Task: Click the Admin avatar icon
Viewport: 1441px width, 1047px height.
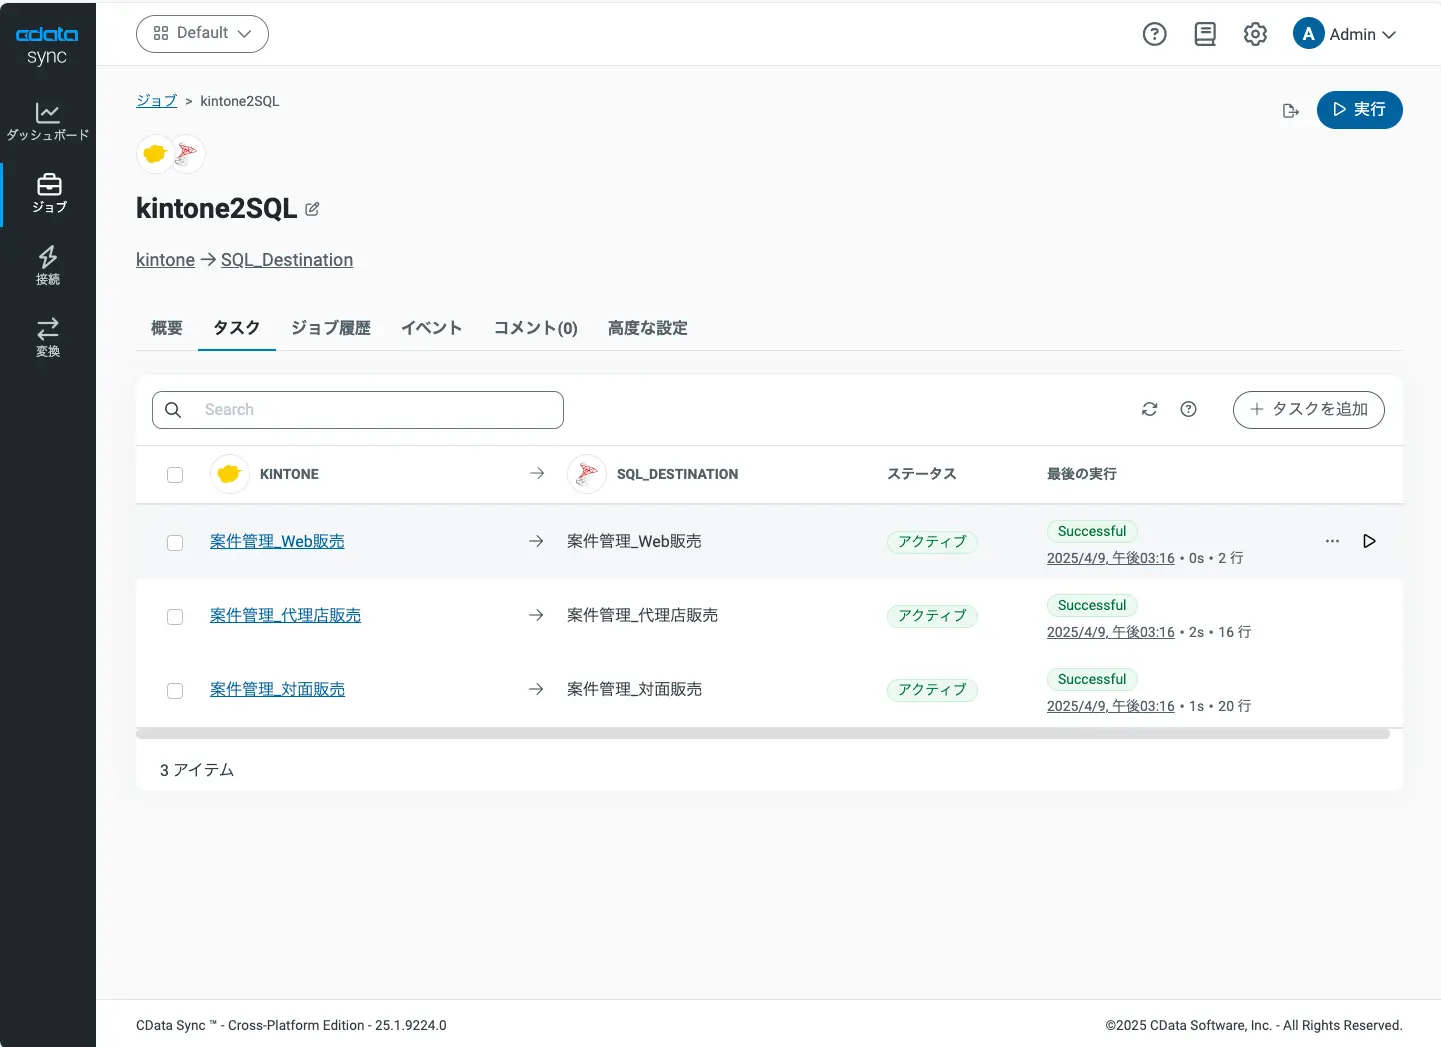Action: click(1308, 34)
